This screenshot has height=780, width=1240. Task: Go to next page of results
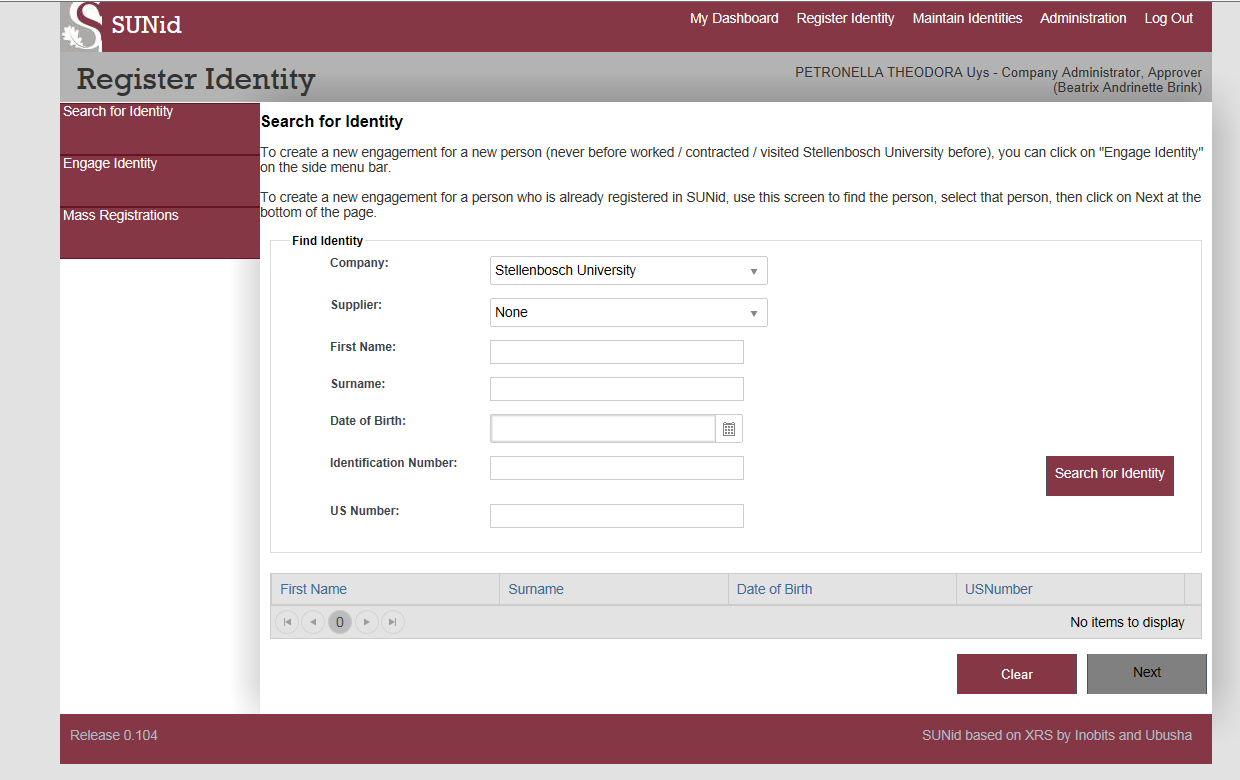[x=367, y=622]
